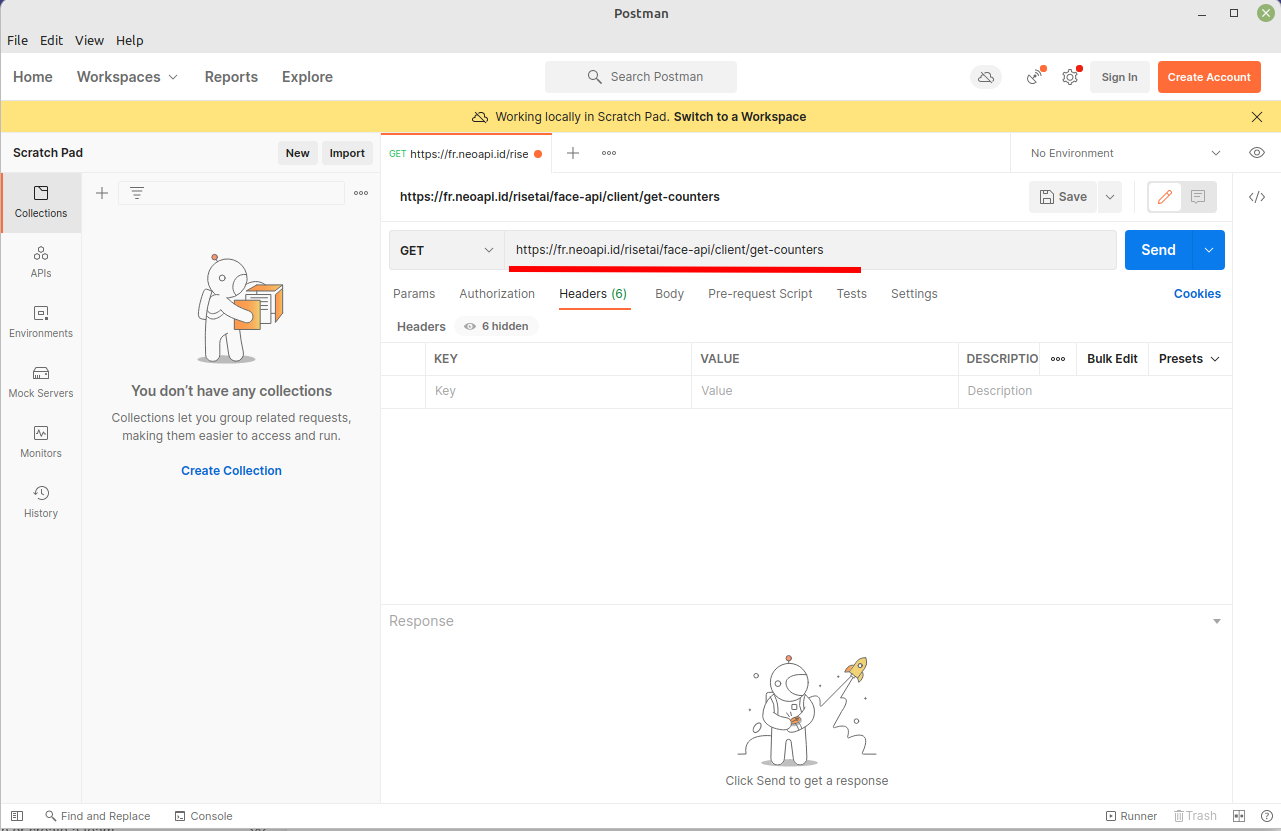
Task: Open the Cookies link
Action: pos(1197,294)
